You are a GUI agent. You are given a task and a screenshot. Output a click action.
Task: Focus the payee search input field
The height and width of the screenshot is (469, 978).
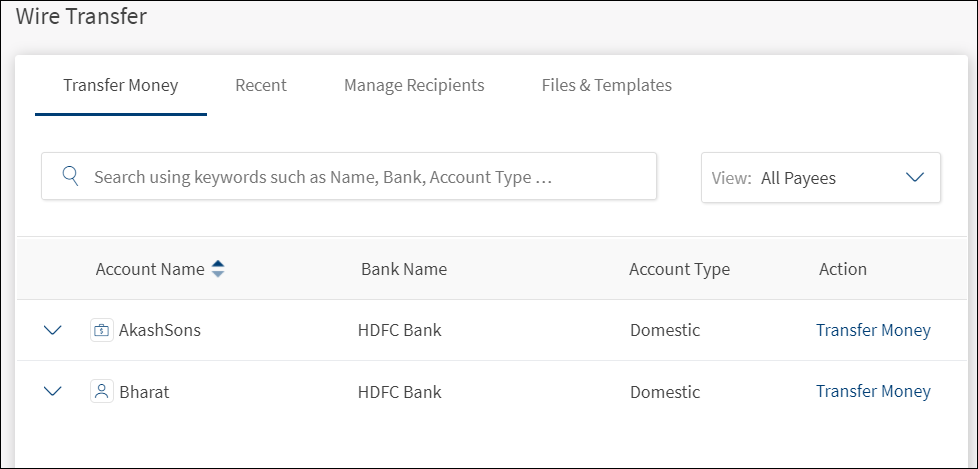(x=360, y=177)
